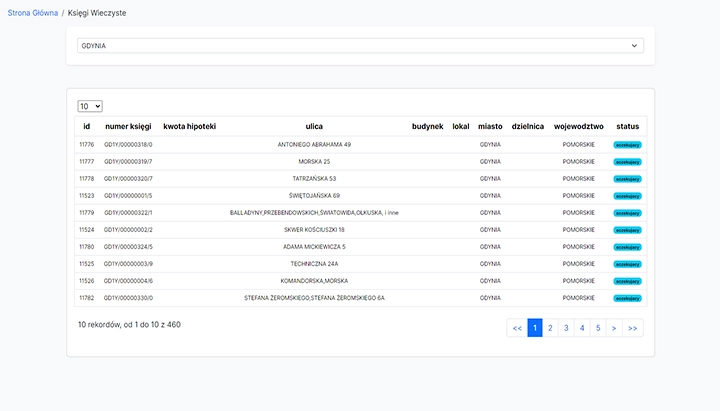Sort by the id column header
This screenshot has height=411, width=720.
[87, 127]
